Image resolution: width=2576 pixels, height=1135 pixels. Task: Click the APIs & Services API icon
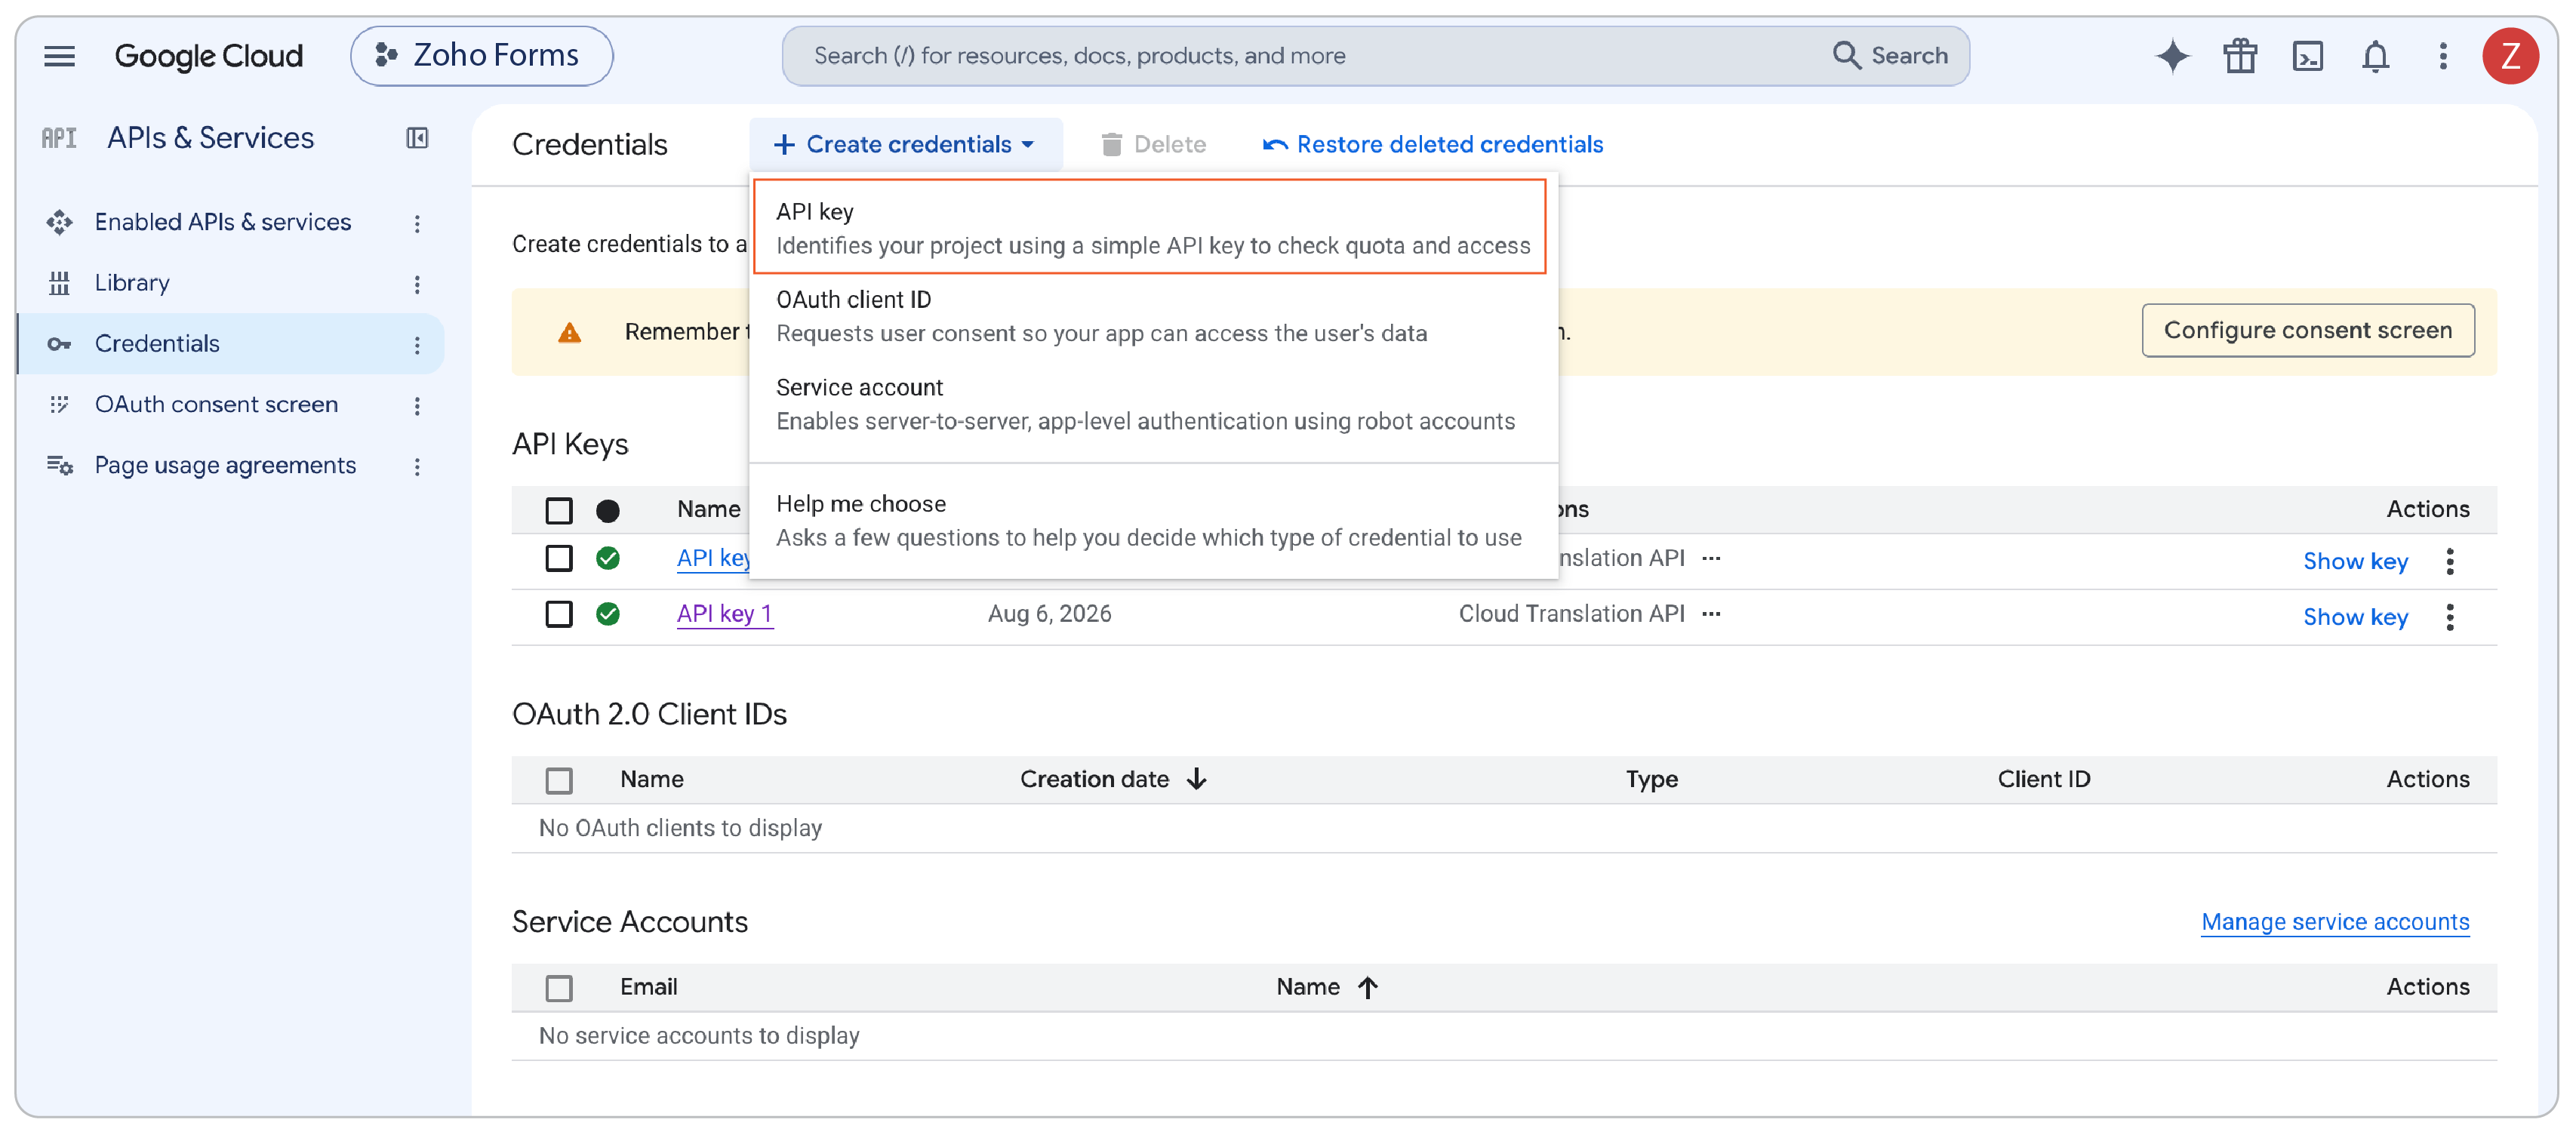[59, 138]
